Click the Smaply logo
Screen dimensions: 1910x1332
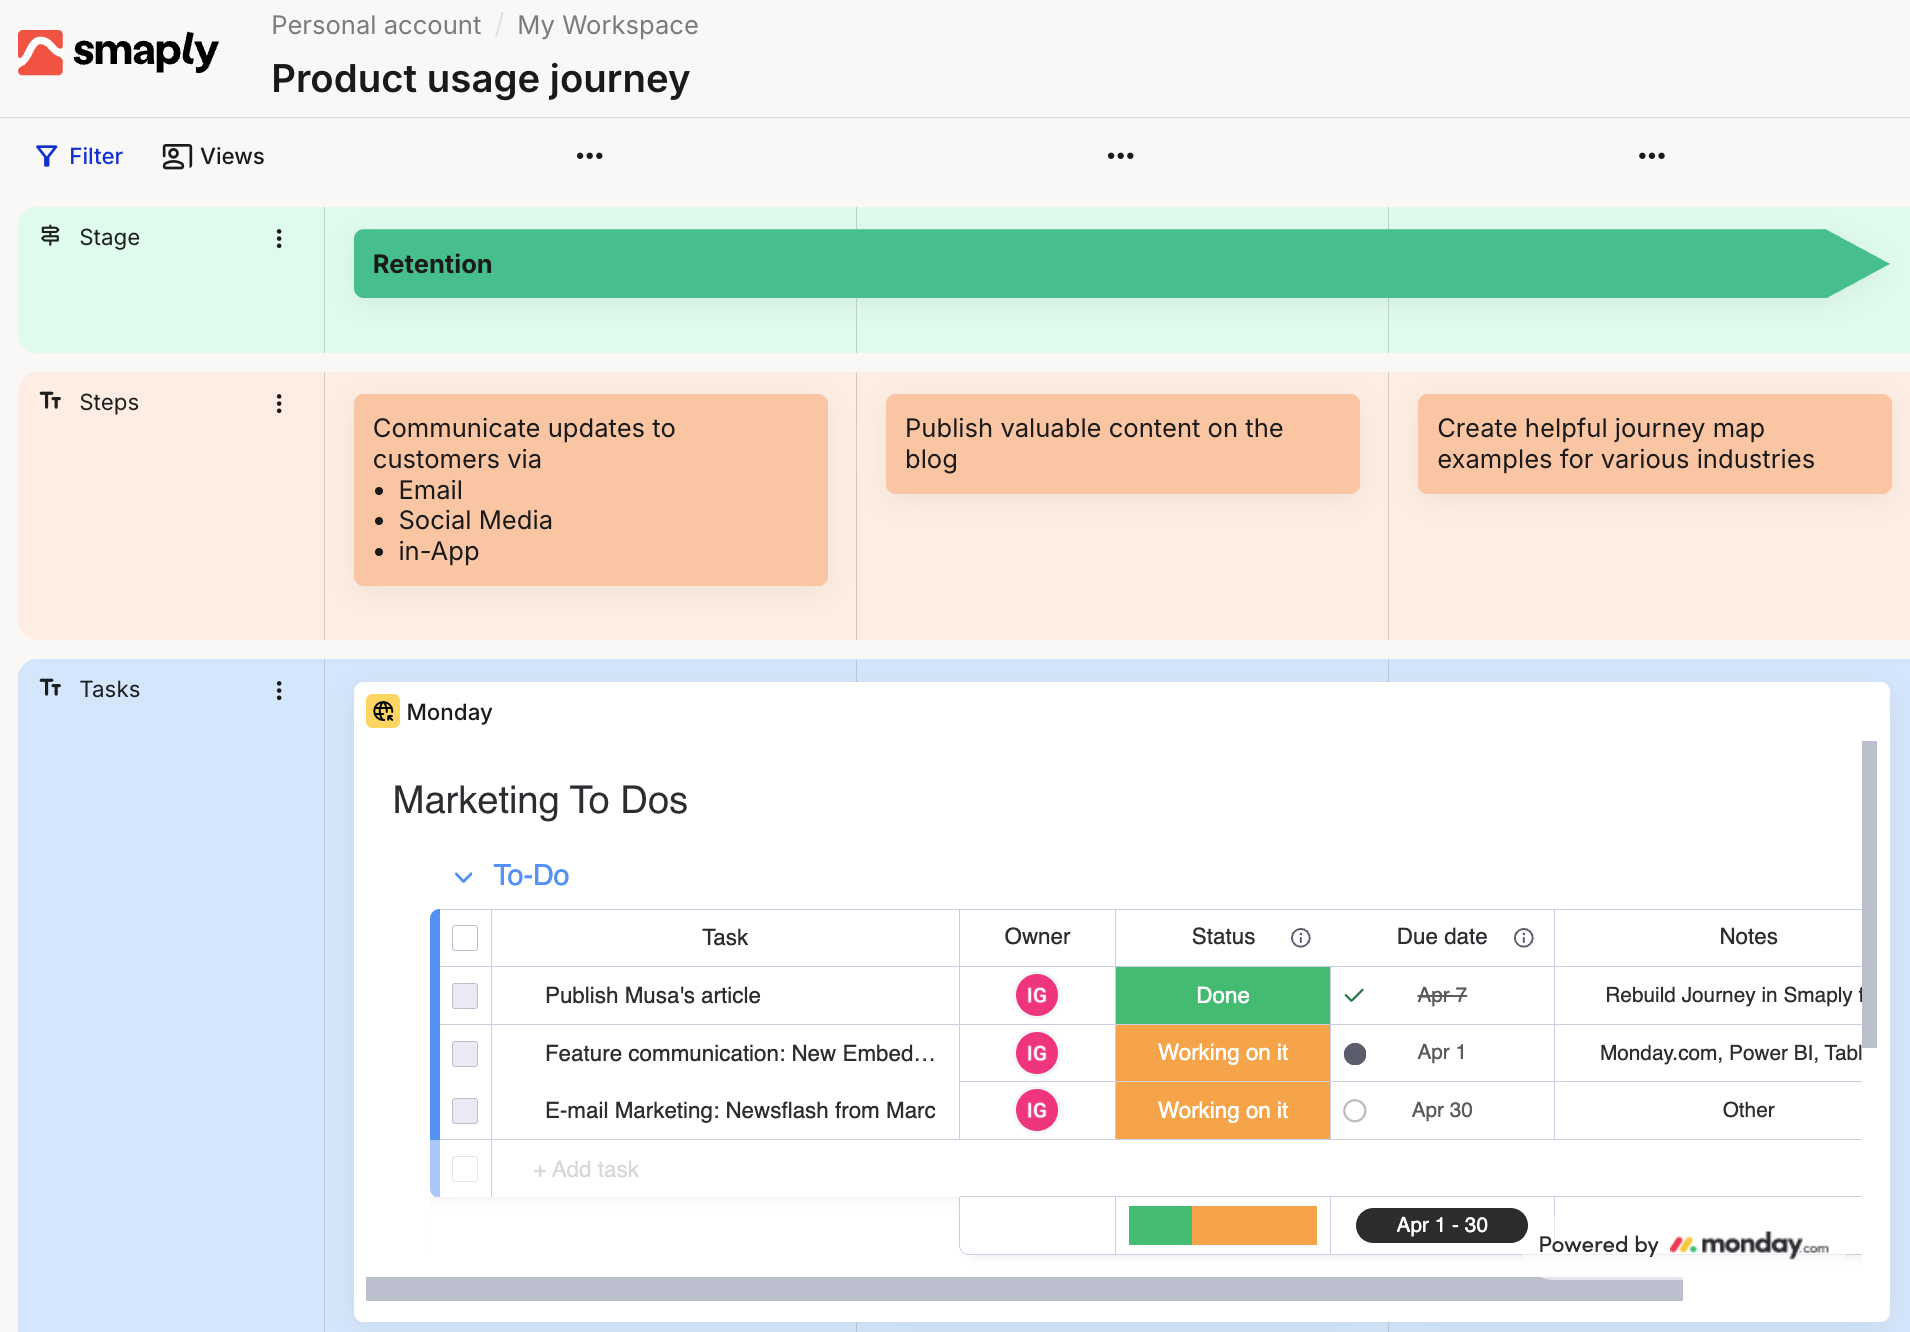click(x=118, y=52)
